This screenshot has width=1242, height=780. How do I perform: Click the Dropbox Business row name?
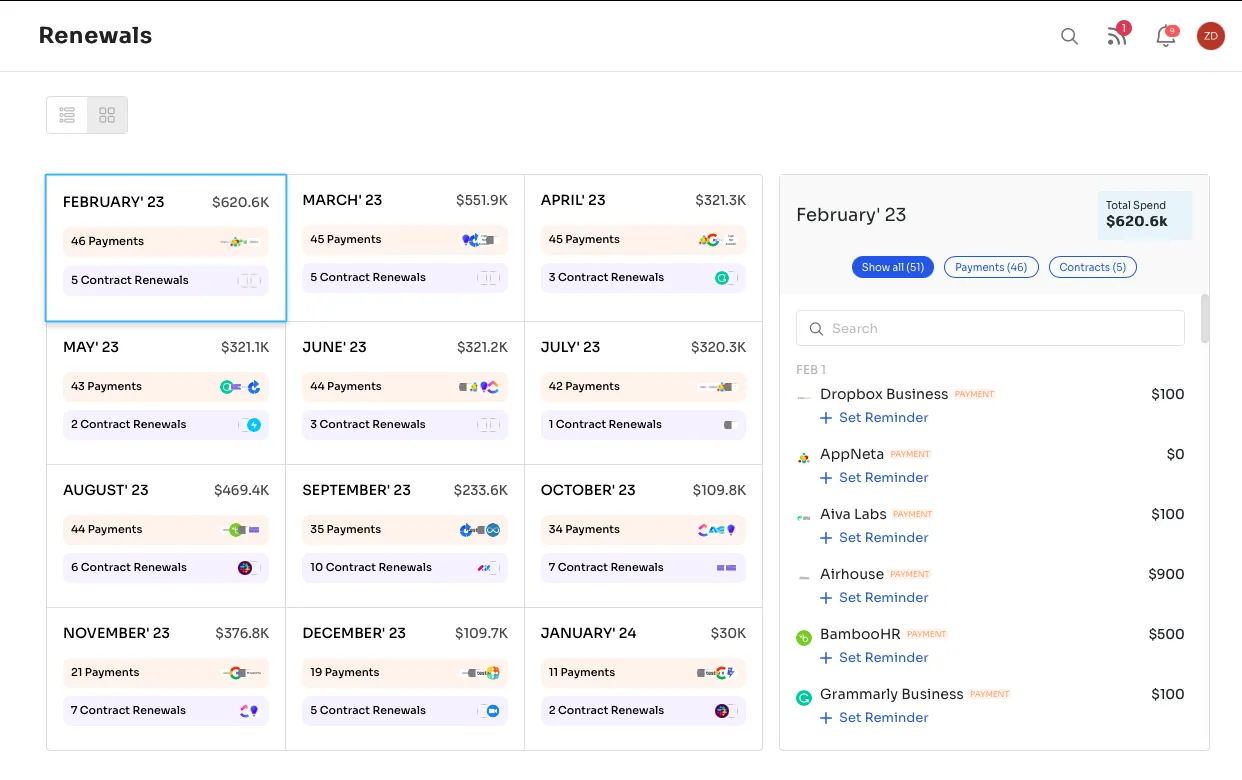[x=884, y=394]
